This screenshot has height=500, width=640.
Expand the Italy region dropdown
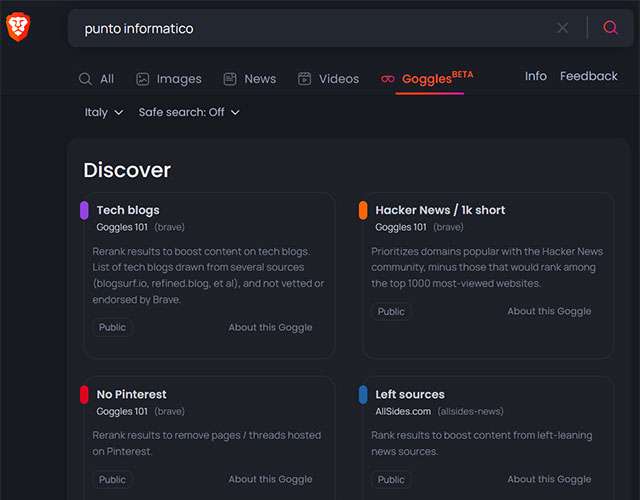pos(104,112)
